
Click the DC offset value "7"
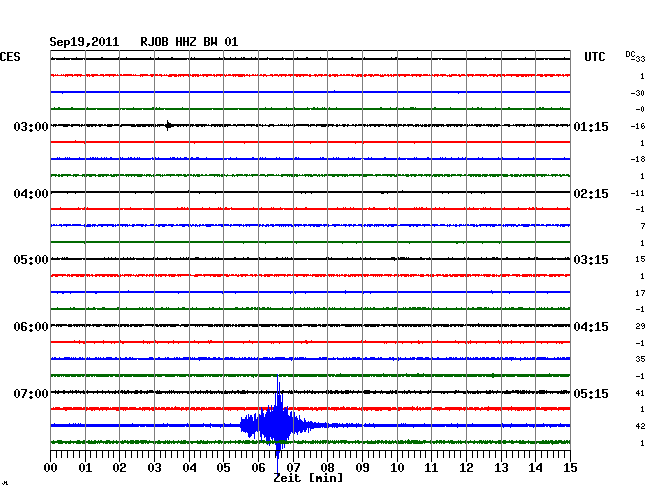(643, 226)
